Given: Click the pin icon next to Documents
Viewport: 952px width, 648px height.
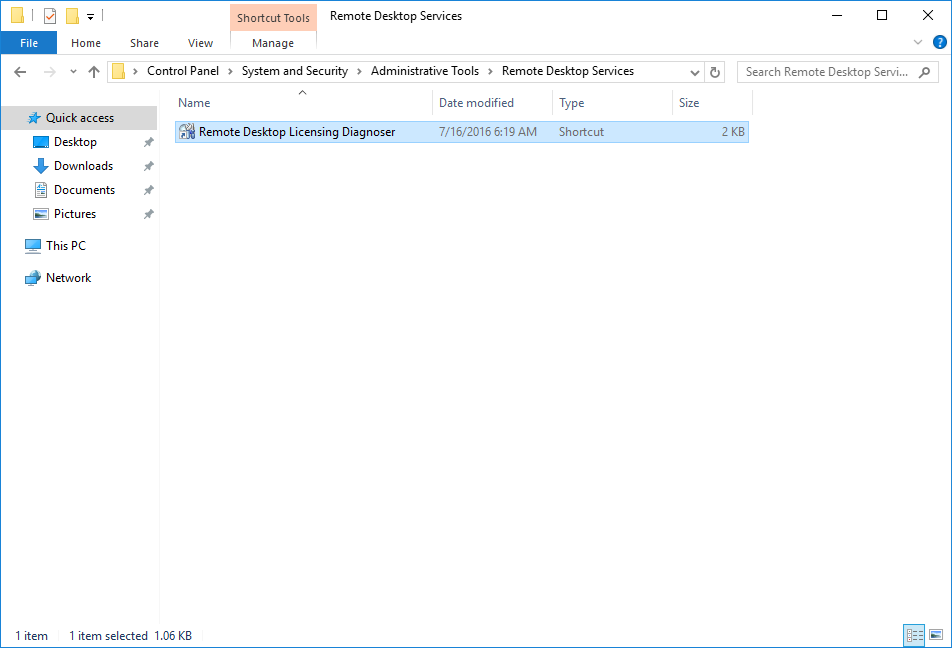Looking at the screenshot, I should (x=148, y=190).
